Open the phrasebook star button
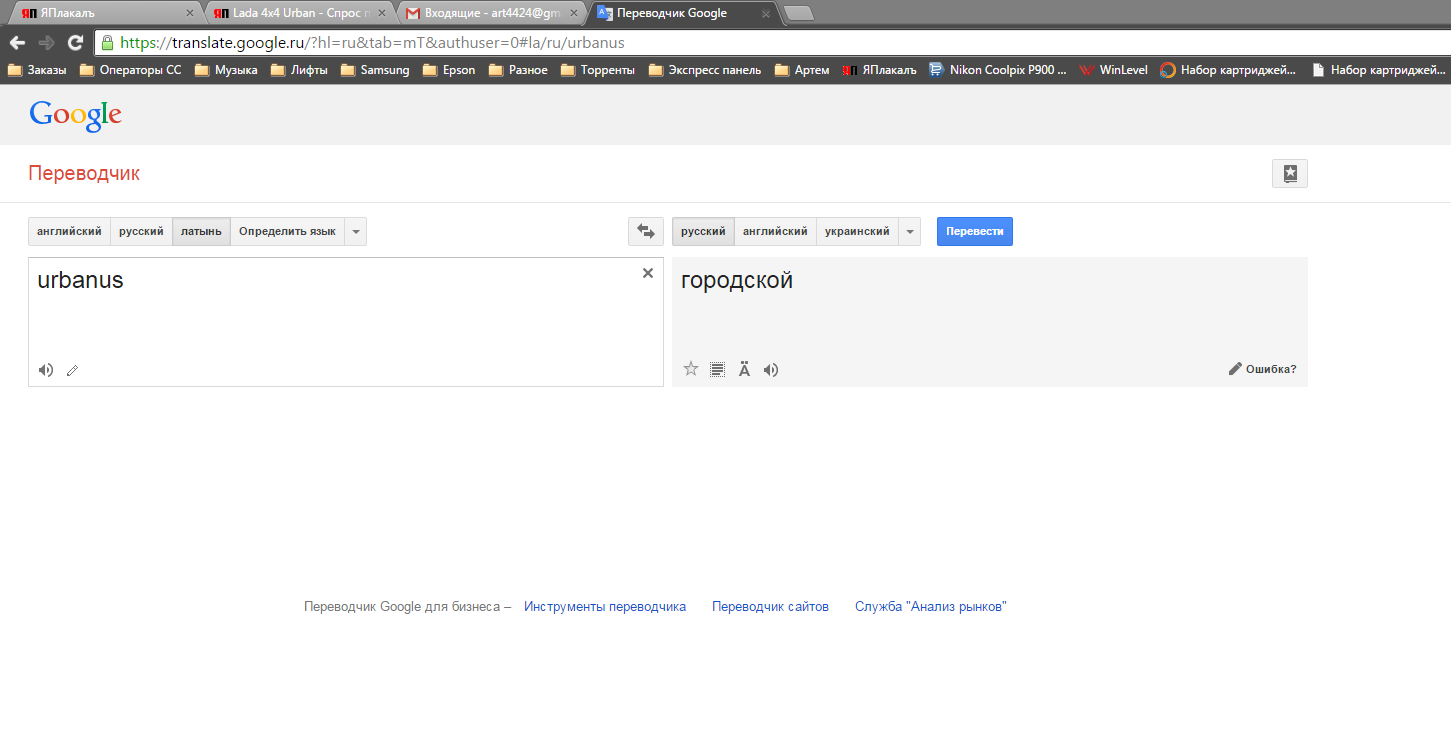 (x=1290, y=174)
